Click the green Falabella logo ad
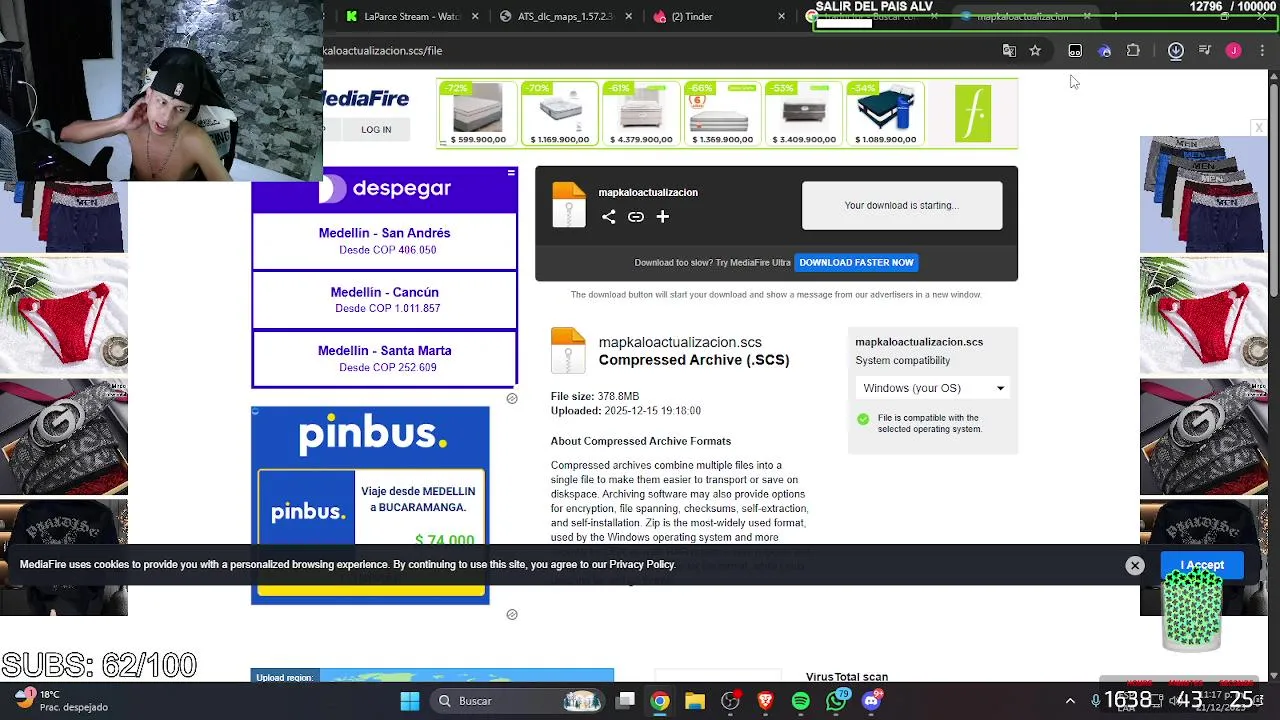Viewport: 1280px width, 720px height. [x=973, y=113]
